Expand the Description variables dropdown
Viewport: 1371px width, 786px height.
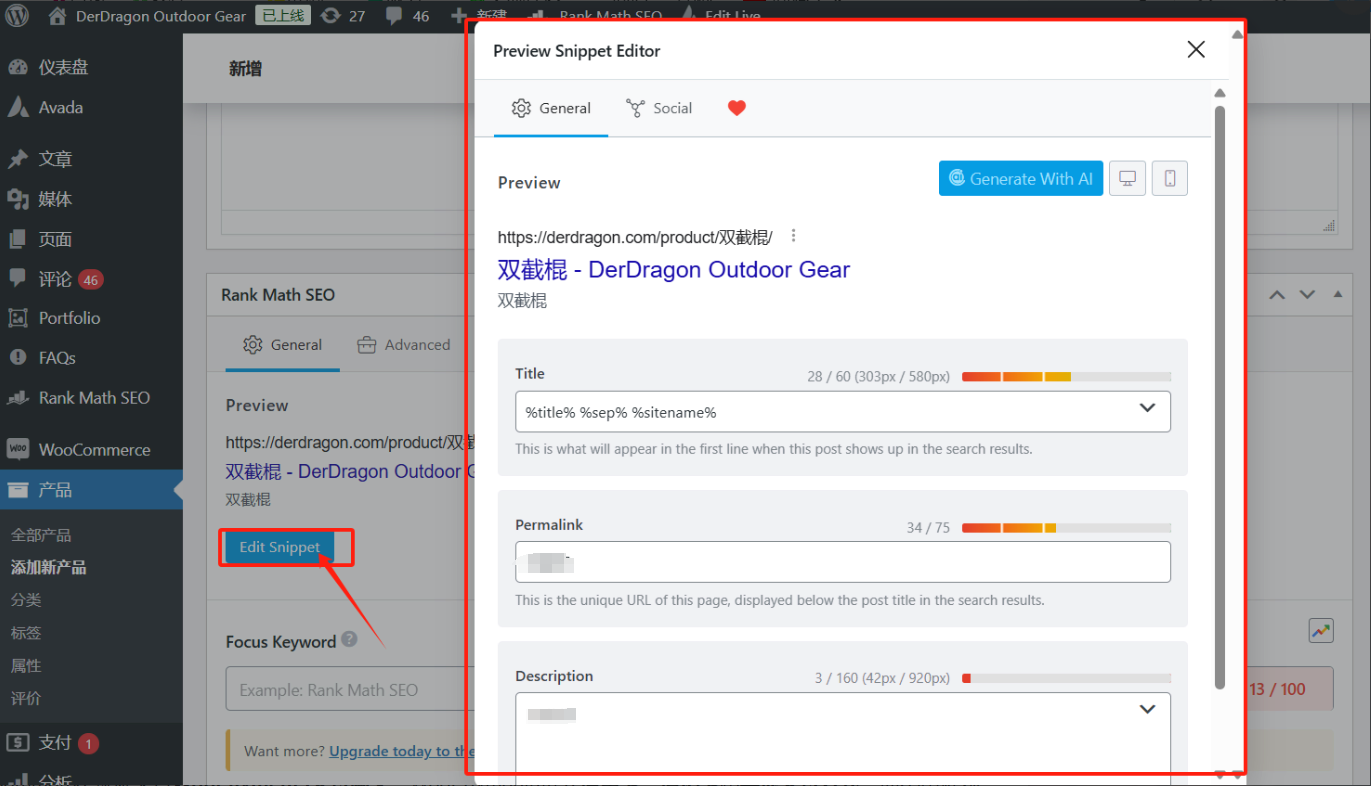pyautogui.click(x=1147, y=709)
